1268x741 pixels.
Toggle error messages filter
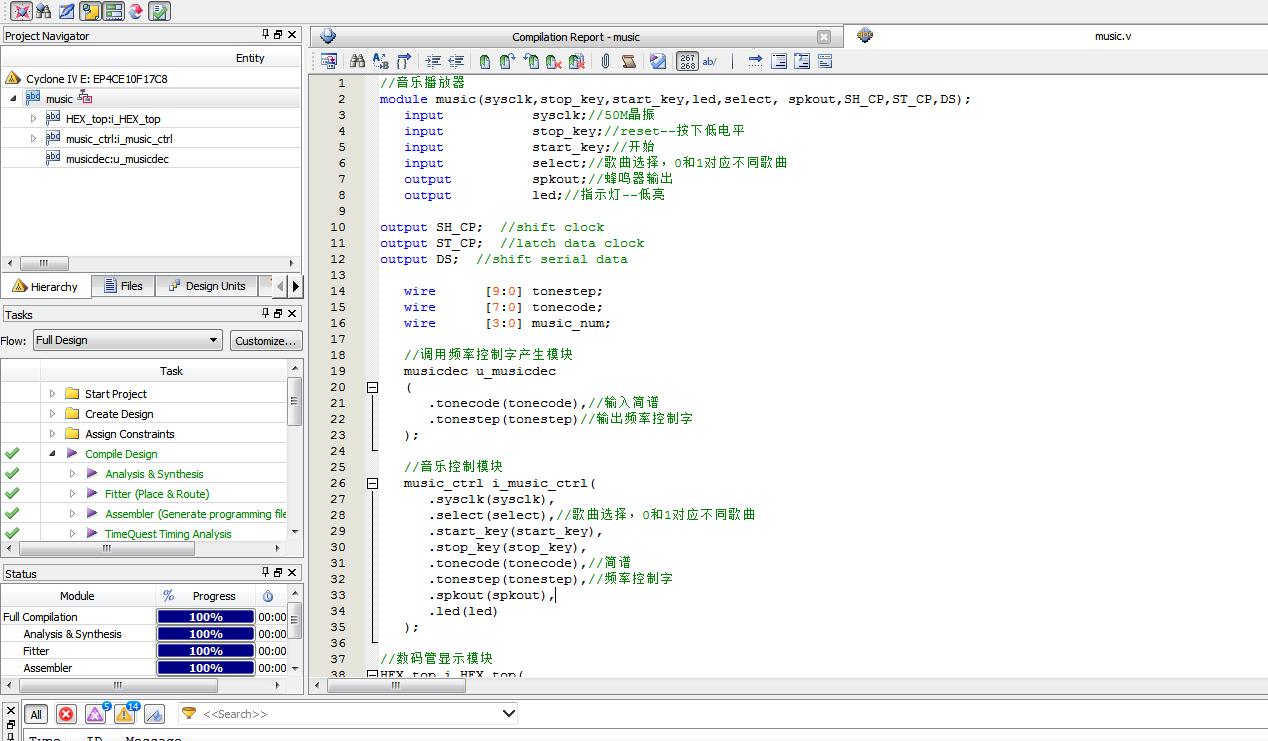(x=66, y=714)
